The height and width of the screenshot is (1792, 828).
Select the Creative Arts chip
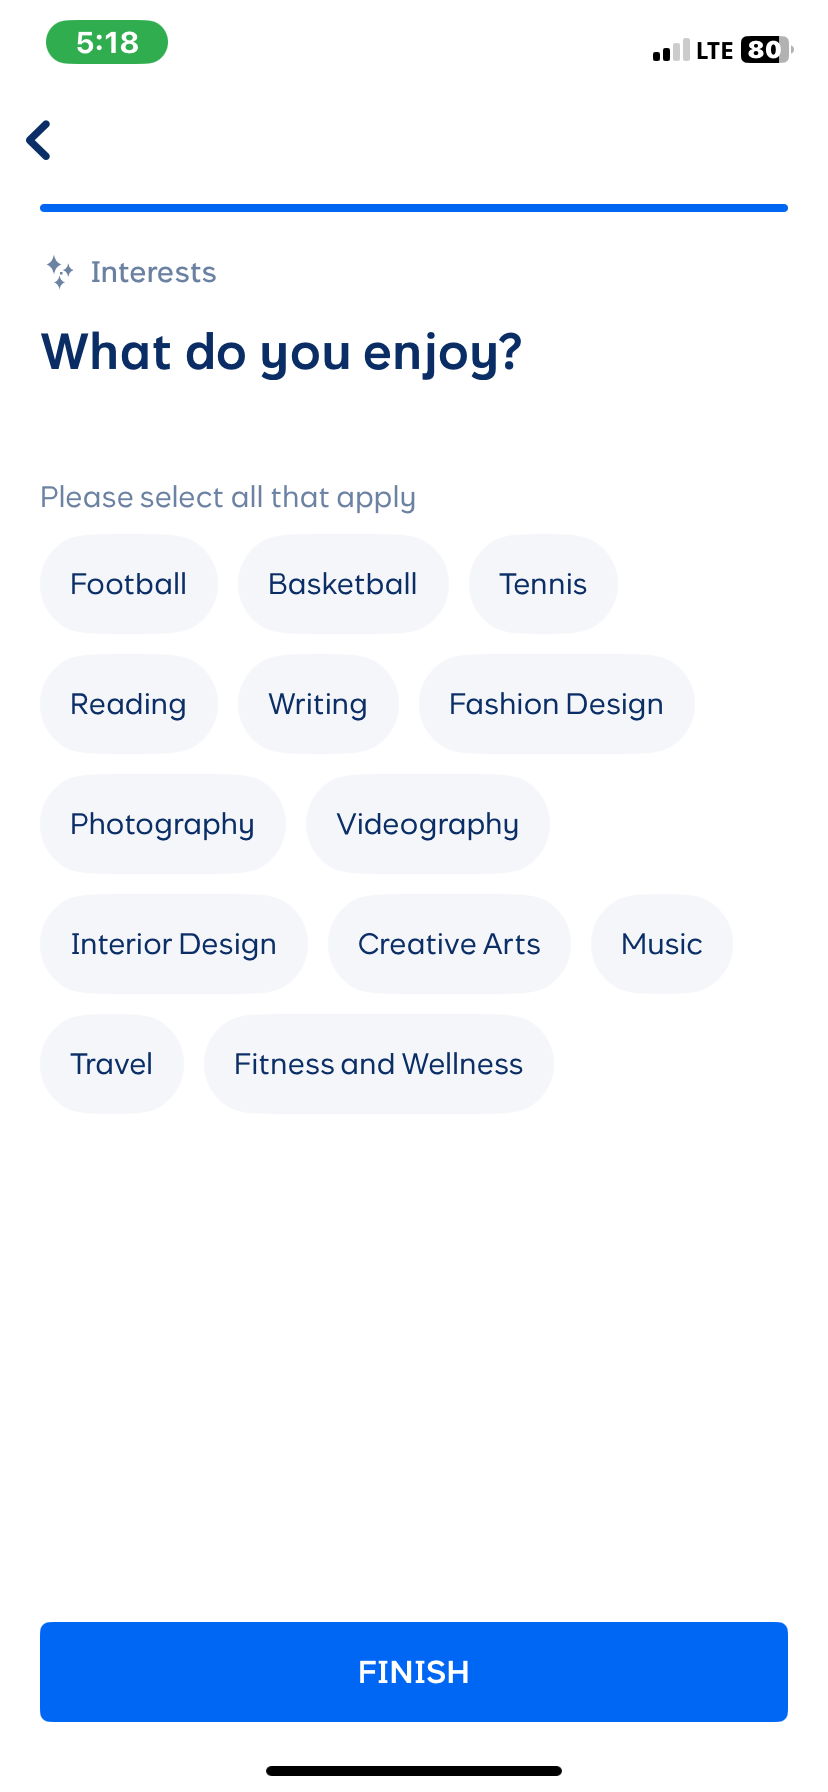click(x=449, y=944)
